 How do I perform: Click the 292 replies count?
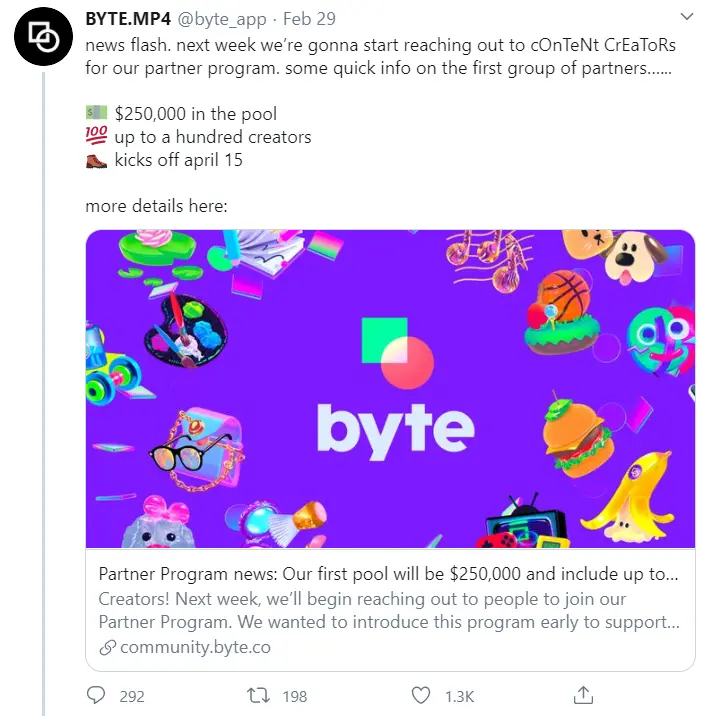coord(132,696)
